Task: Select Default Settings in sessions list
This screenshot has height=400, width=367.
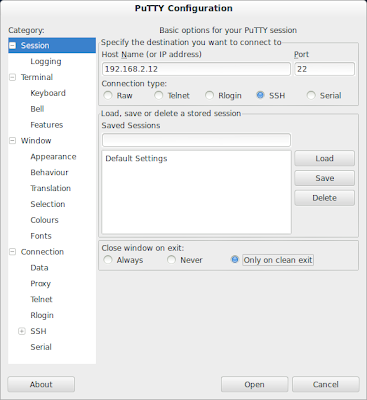Action: coord(136,158)
